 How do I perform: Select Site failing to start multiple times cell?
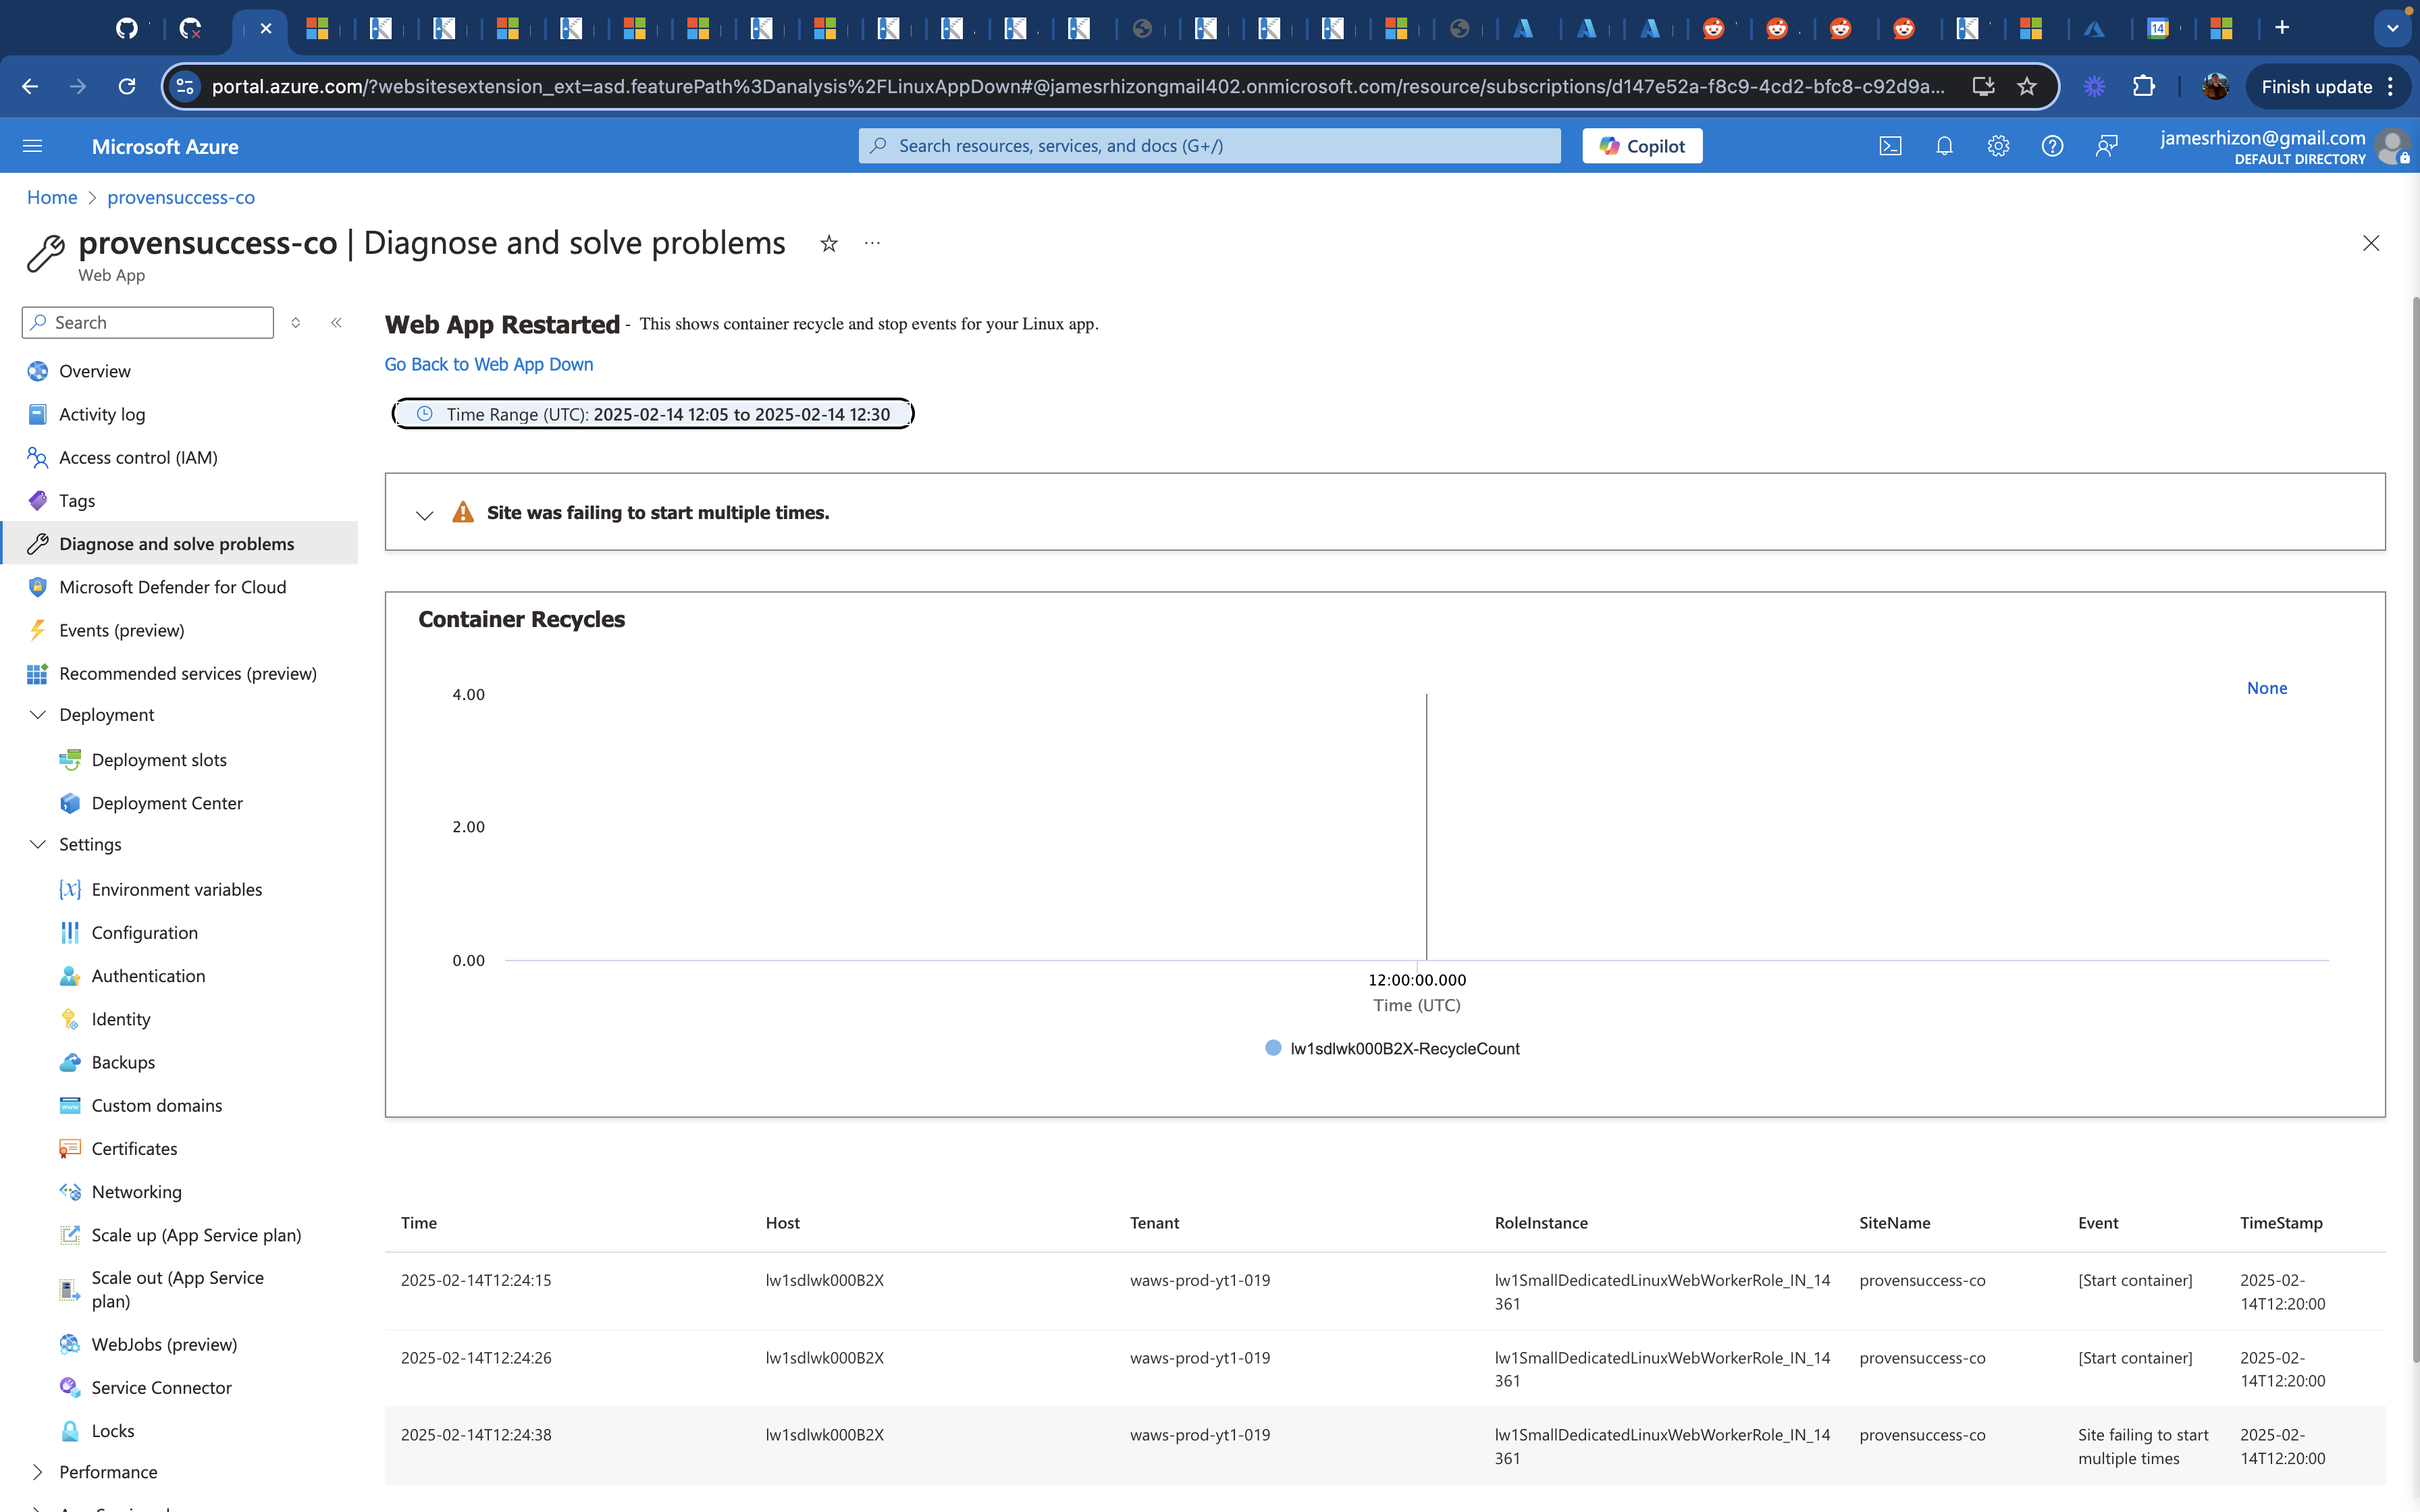pos(2143,1446)
